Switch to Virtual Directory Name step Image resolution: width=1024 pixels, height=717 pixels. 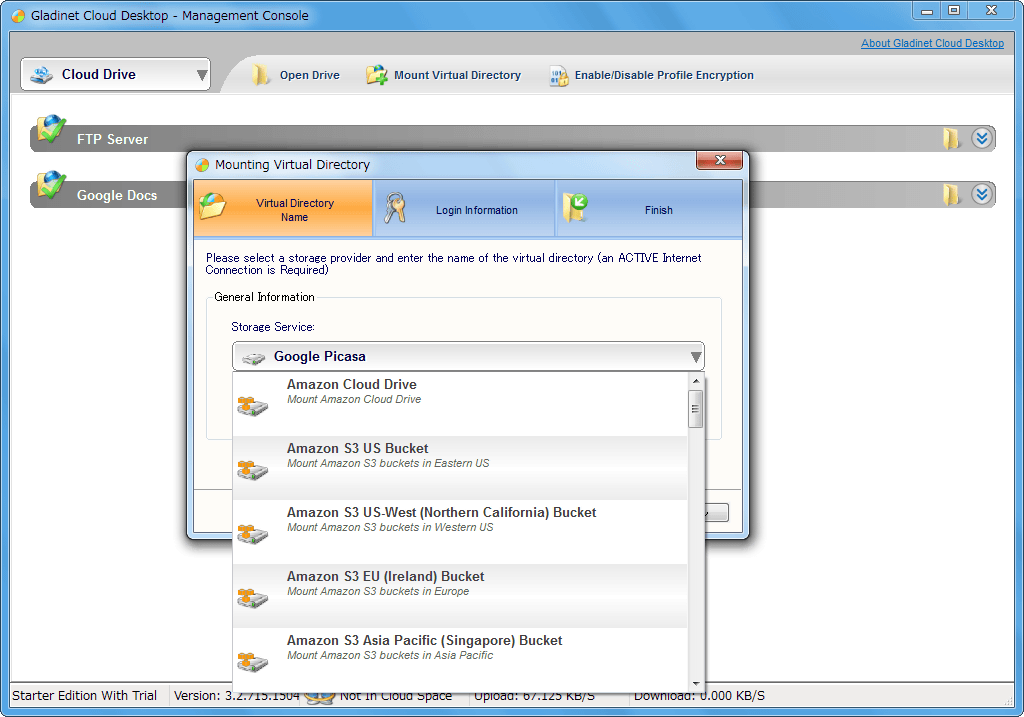click(283, 209)
